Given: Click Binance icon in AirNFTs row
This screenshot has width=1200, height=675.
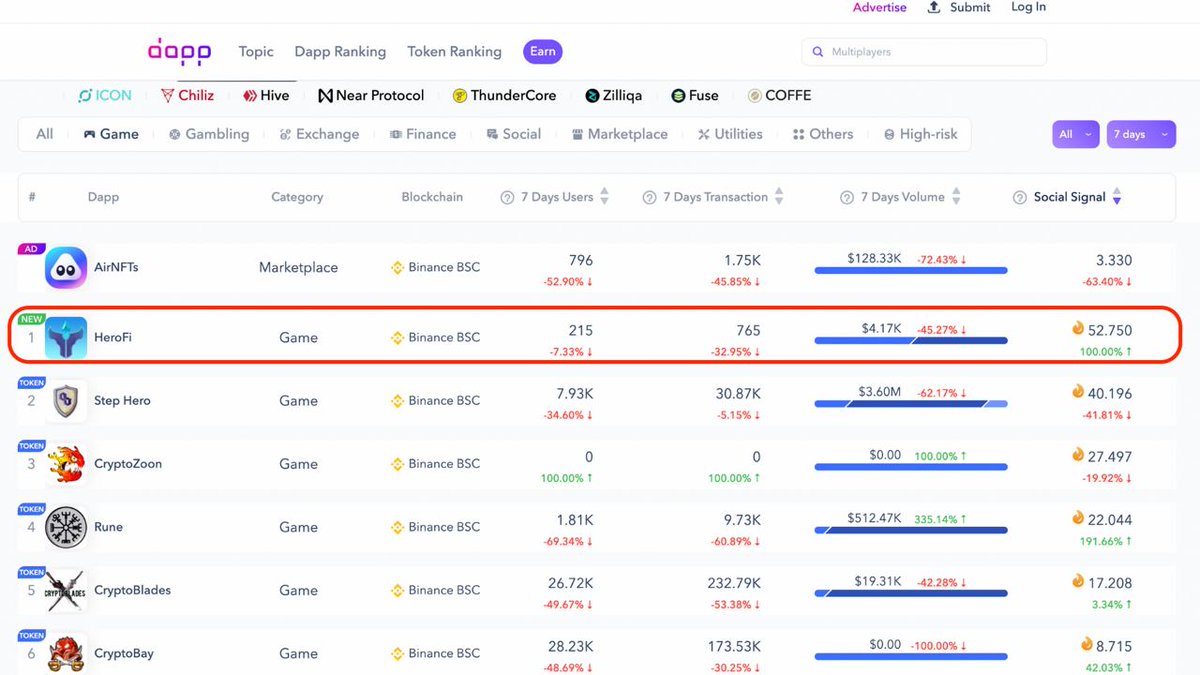Looking at the screenshot, I should pos(397,267).
